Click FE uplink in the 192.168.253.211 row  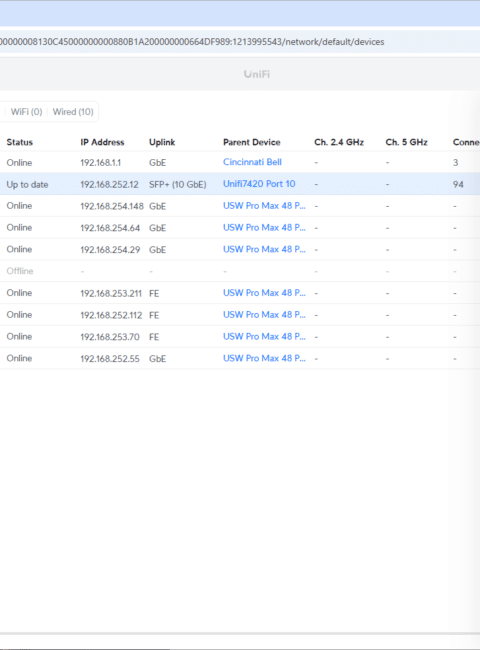pyautogui.click(x=154, y=293)
